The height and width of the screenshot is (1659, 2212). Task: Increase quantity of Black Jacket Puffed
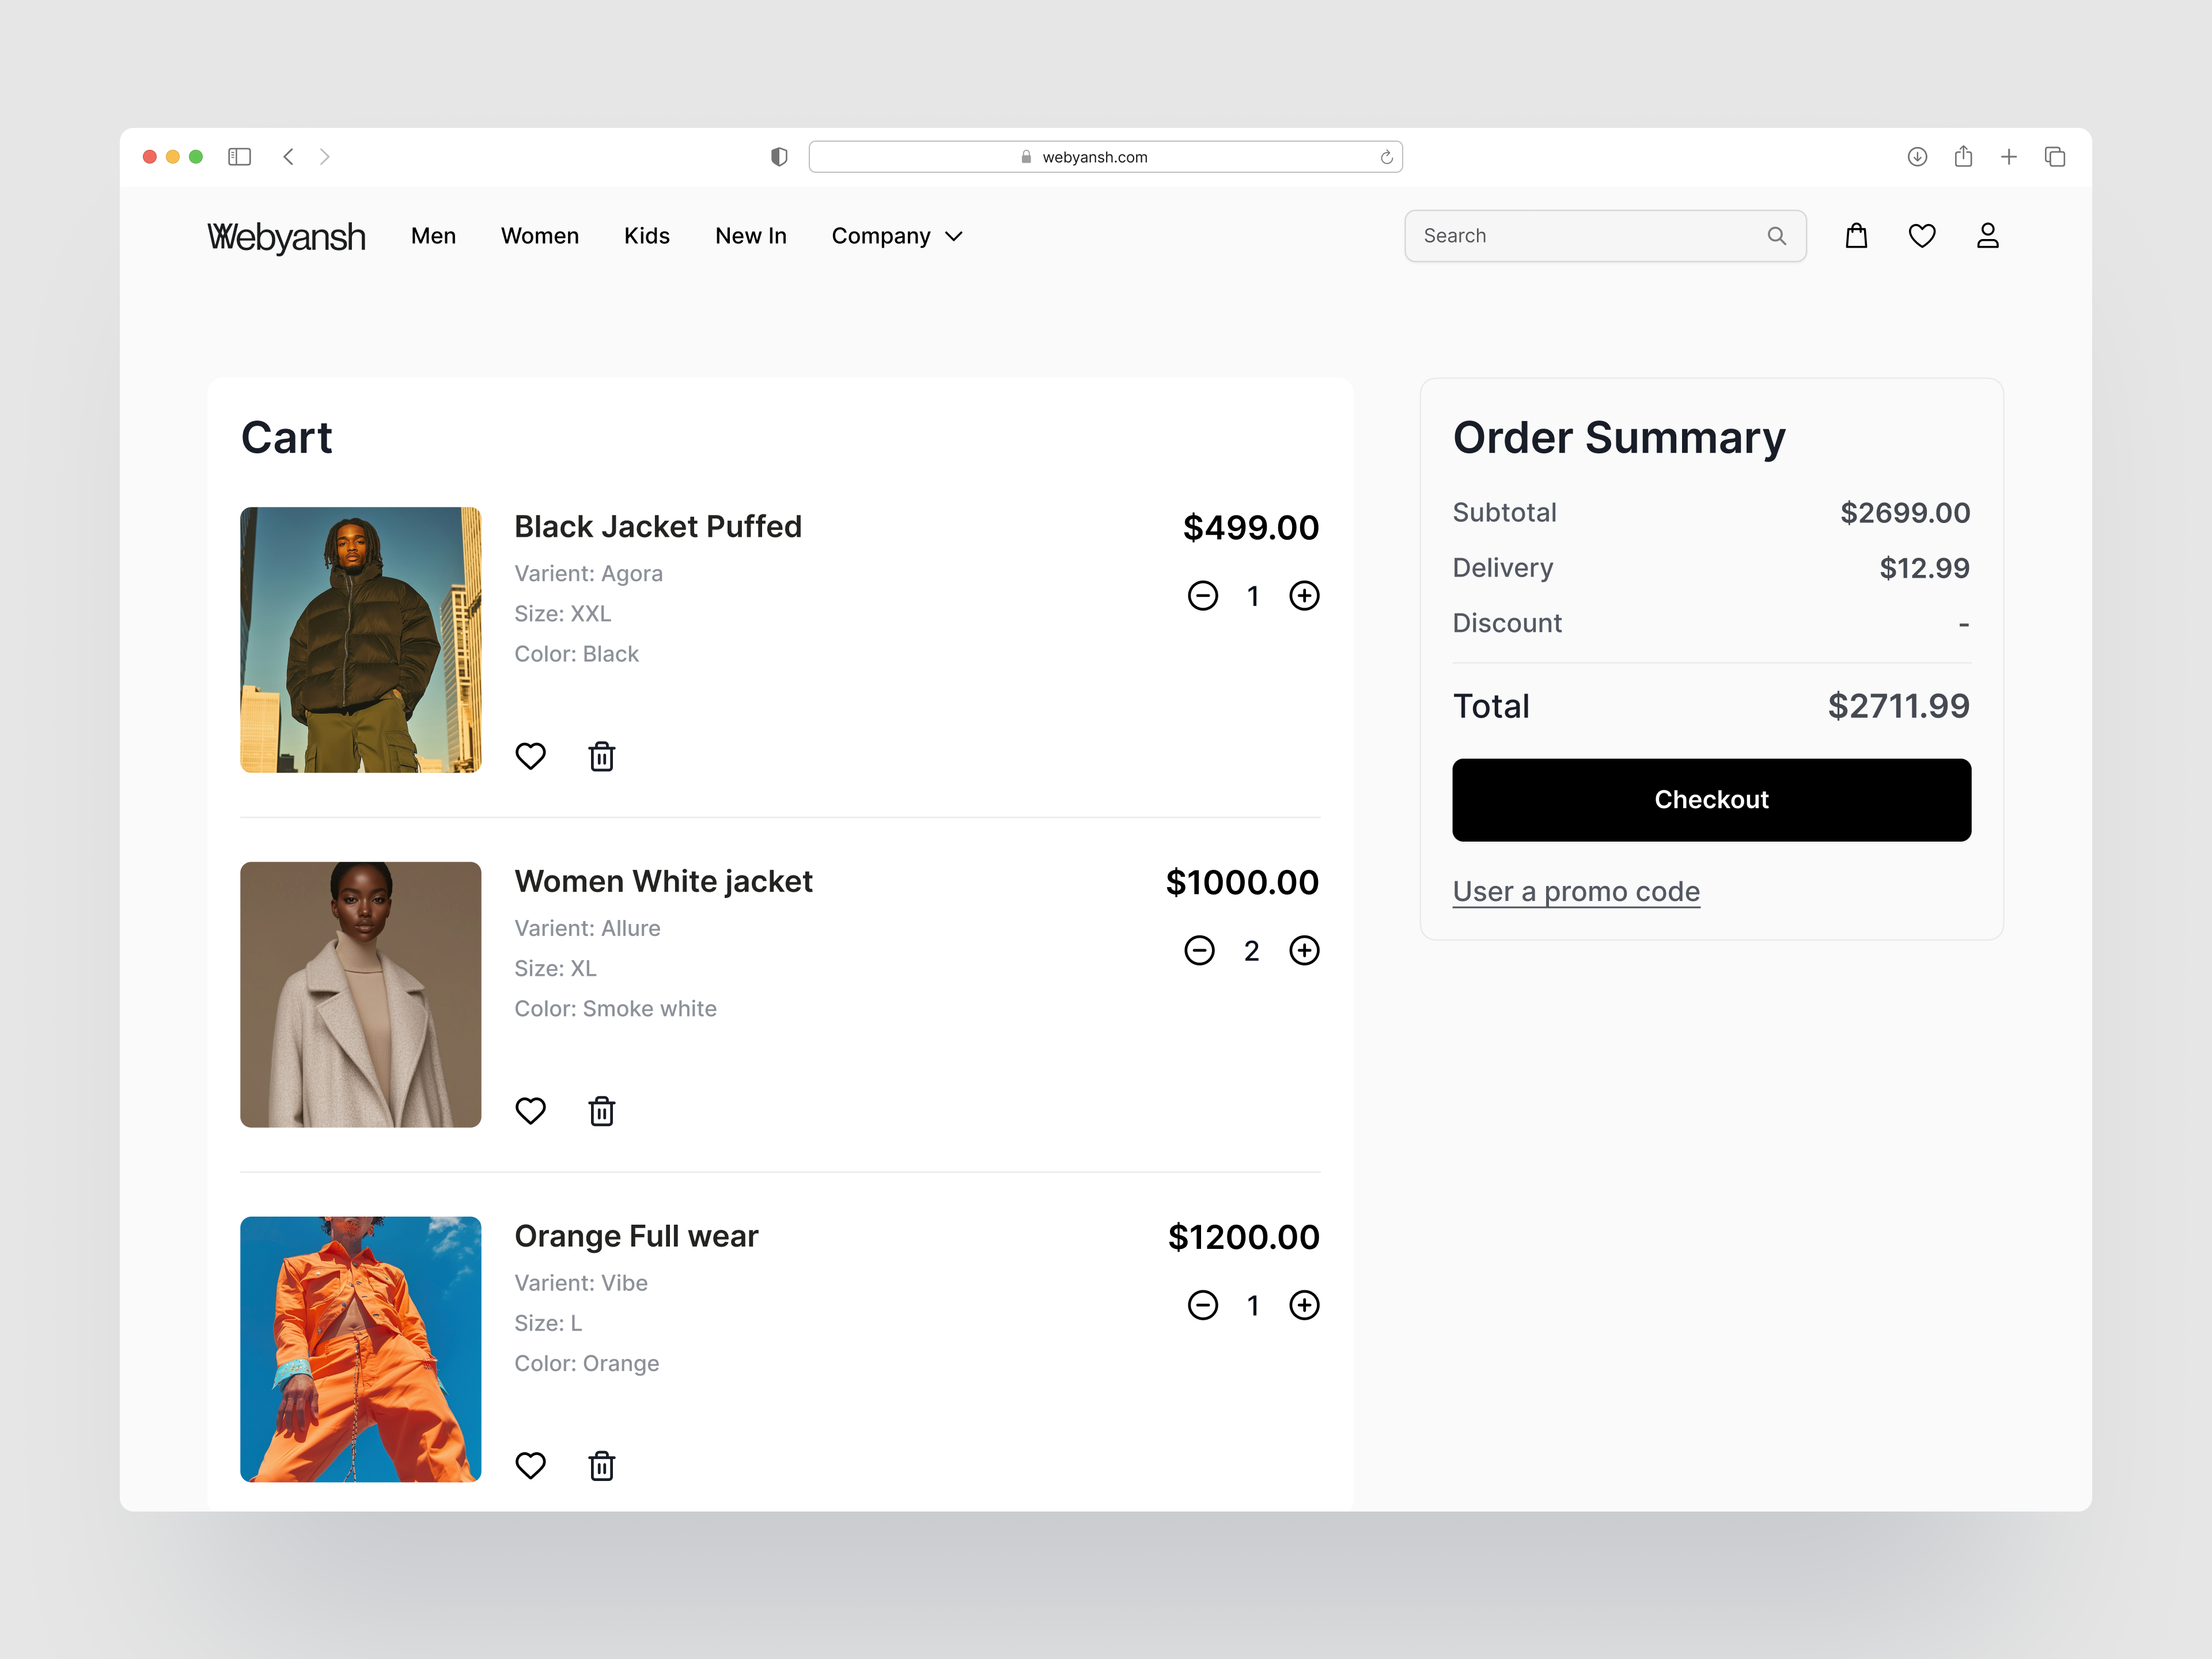coord(1304,596)
